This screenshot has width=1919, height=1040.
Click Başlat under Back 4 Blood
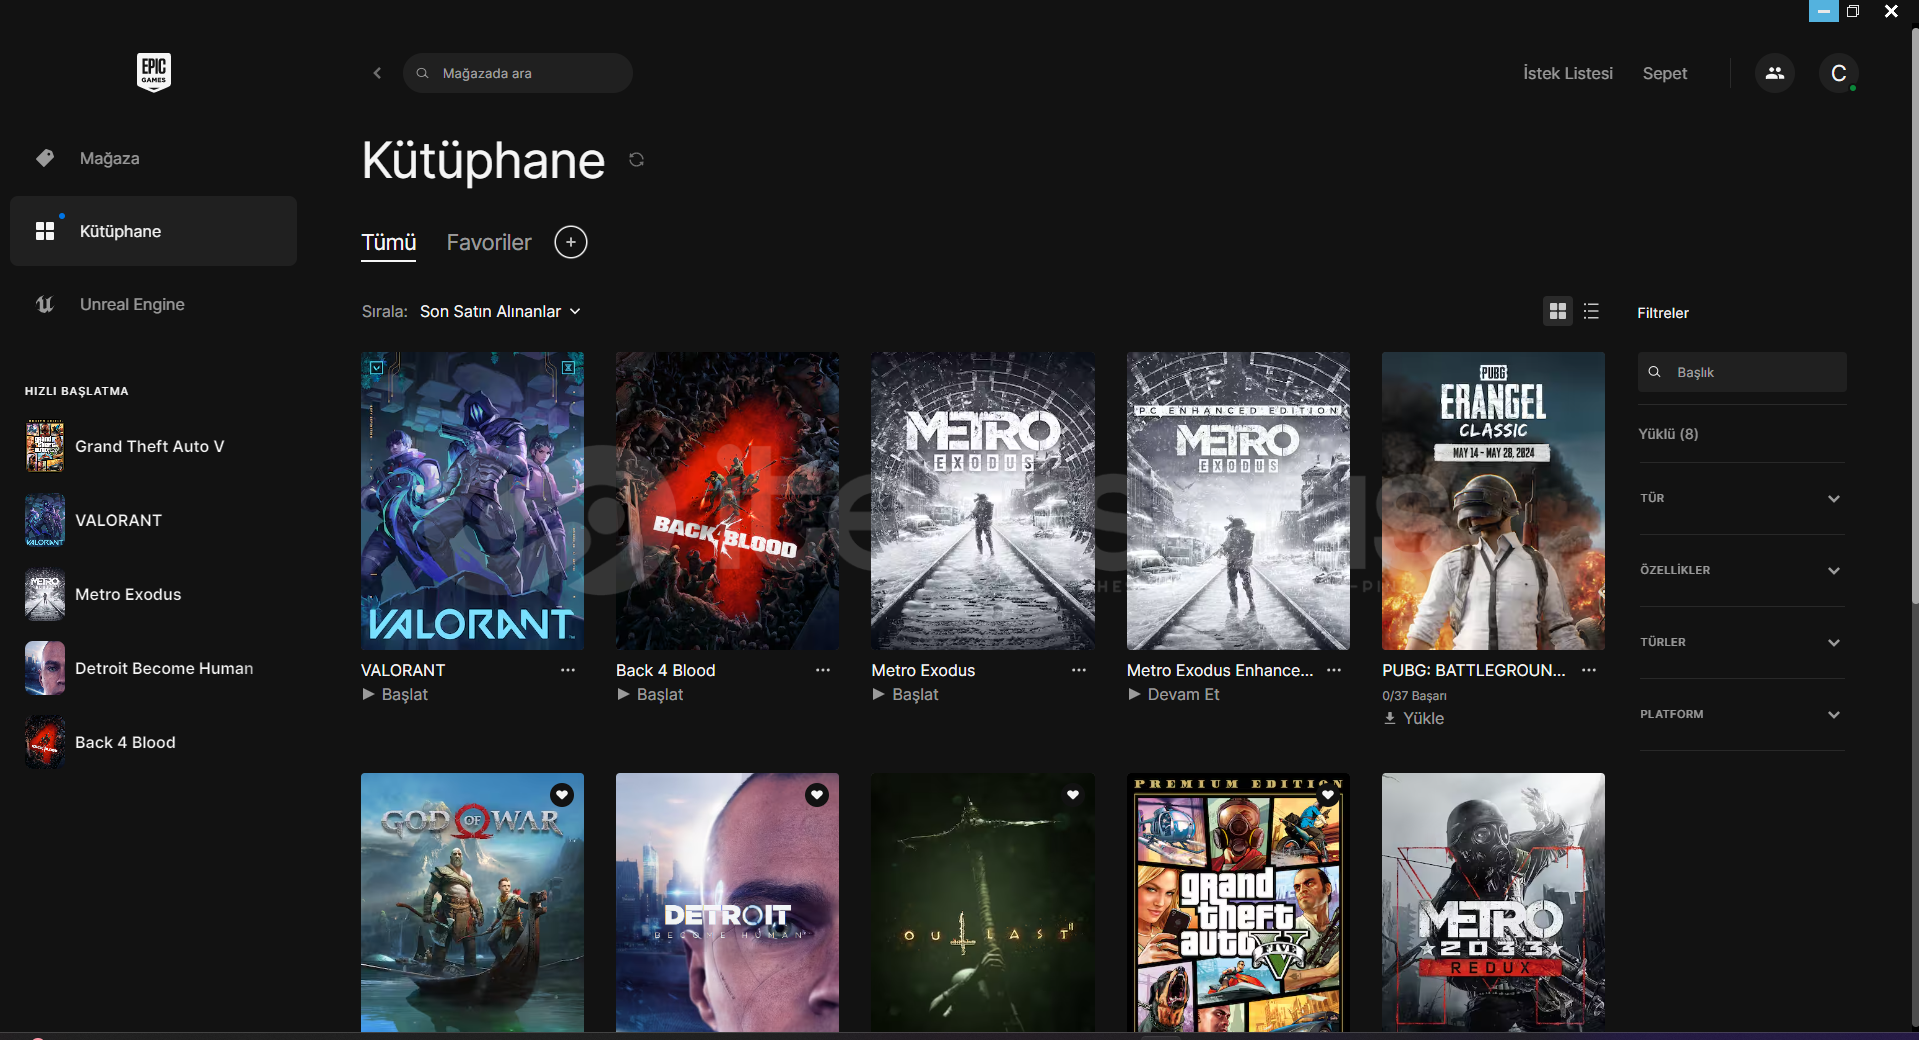(650, 694)
